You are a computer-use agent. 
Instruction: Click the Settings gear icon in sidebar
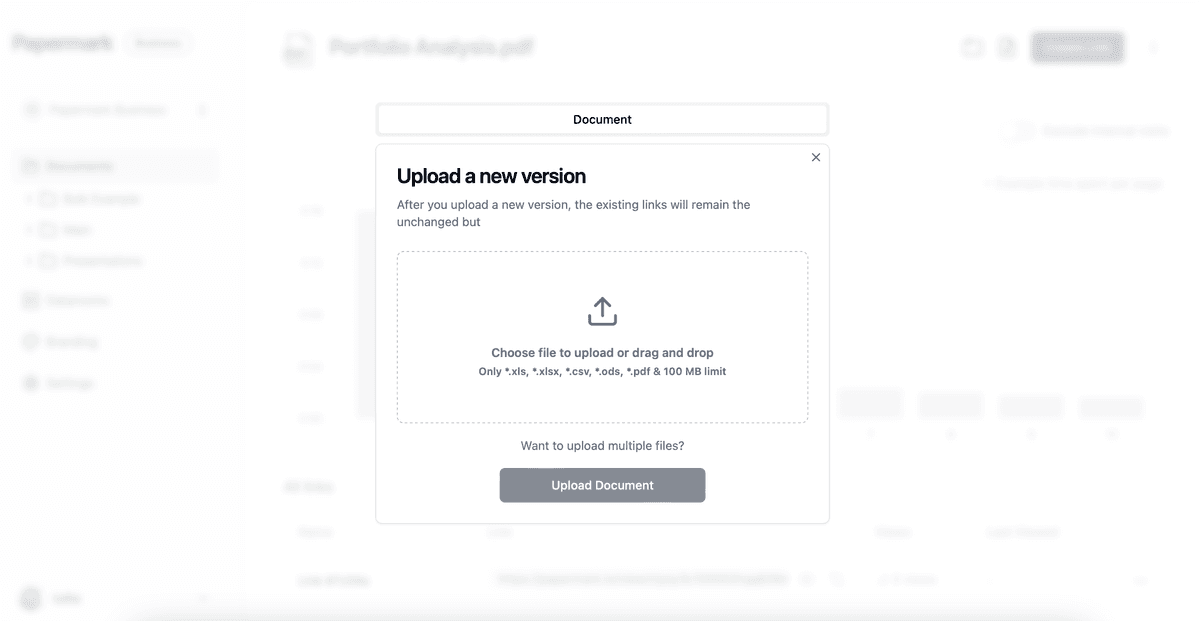point(30,383)
